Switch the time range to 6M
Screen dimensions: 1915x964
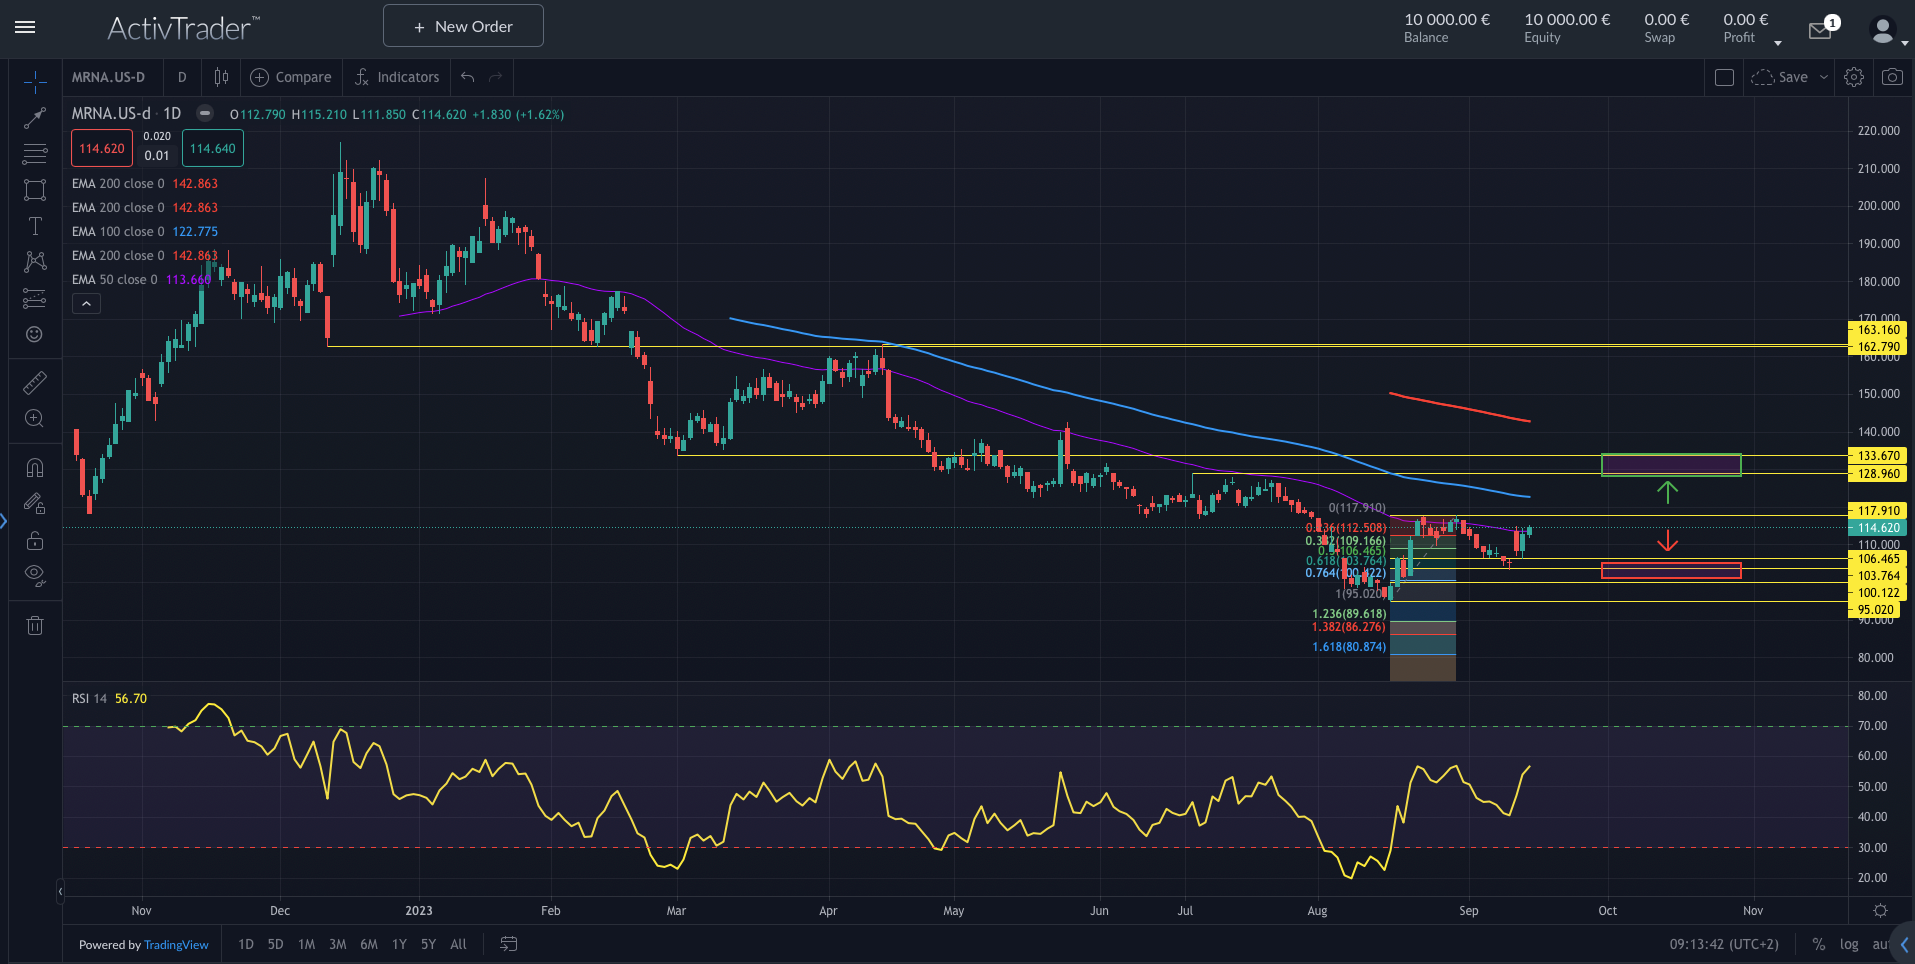pos(368,944)
